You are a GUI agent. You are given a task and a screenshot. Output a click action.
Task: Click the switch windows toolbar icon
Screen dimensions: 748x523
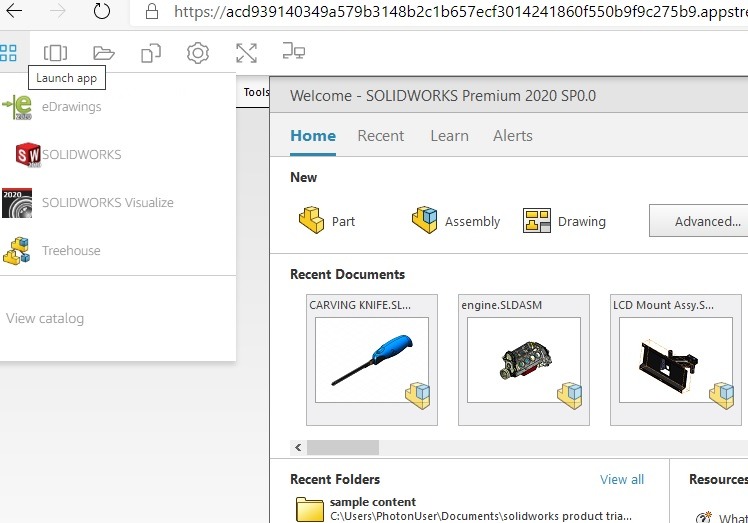55,53
